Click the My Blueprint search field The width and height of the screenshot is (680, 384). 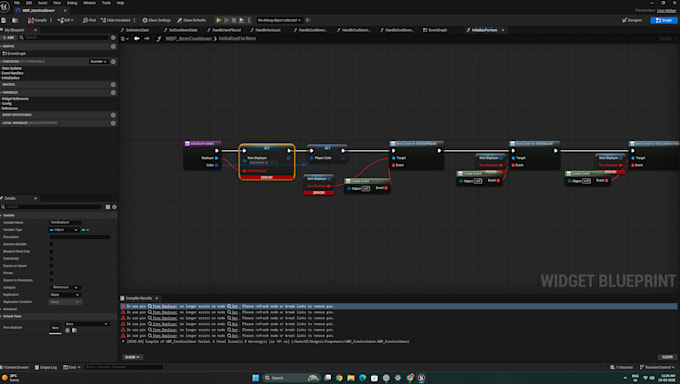pyautogui.click(x=64, y=38)
